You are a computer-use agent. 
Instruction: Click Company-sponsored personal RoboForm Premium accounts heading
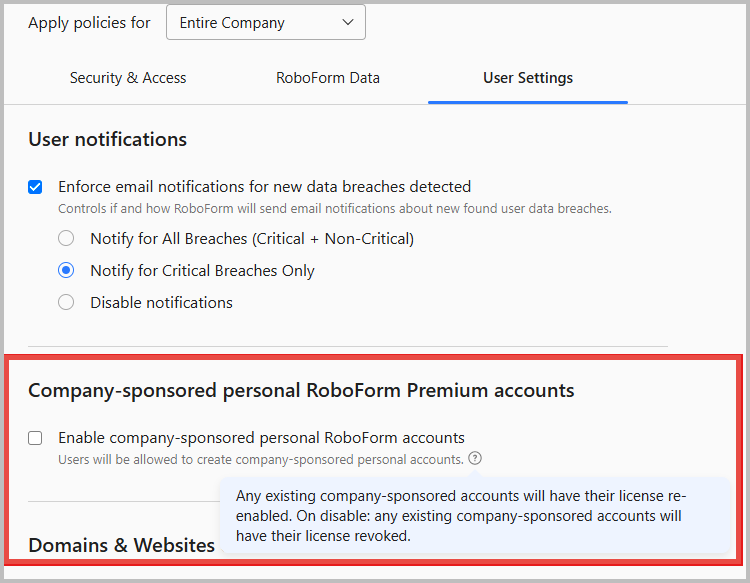301,390
